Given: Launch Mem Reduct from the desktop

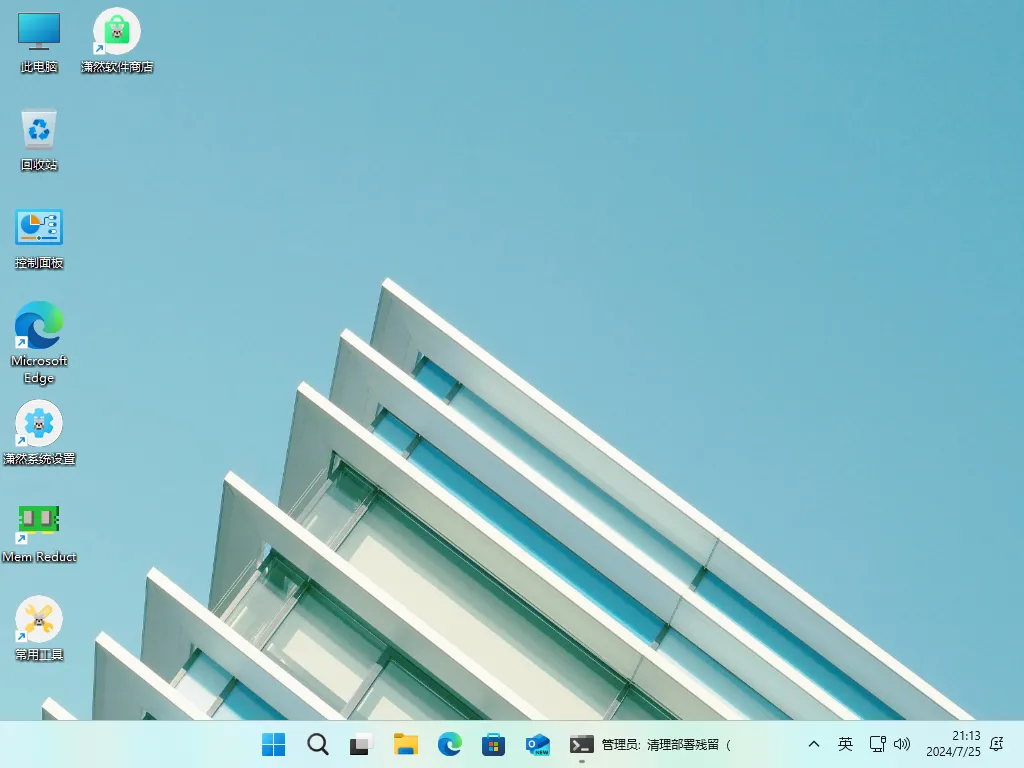Looking at the screenshot, I should pyautogui.click(x=38, y=520).
